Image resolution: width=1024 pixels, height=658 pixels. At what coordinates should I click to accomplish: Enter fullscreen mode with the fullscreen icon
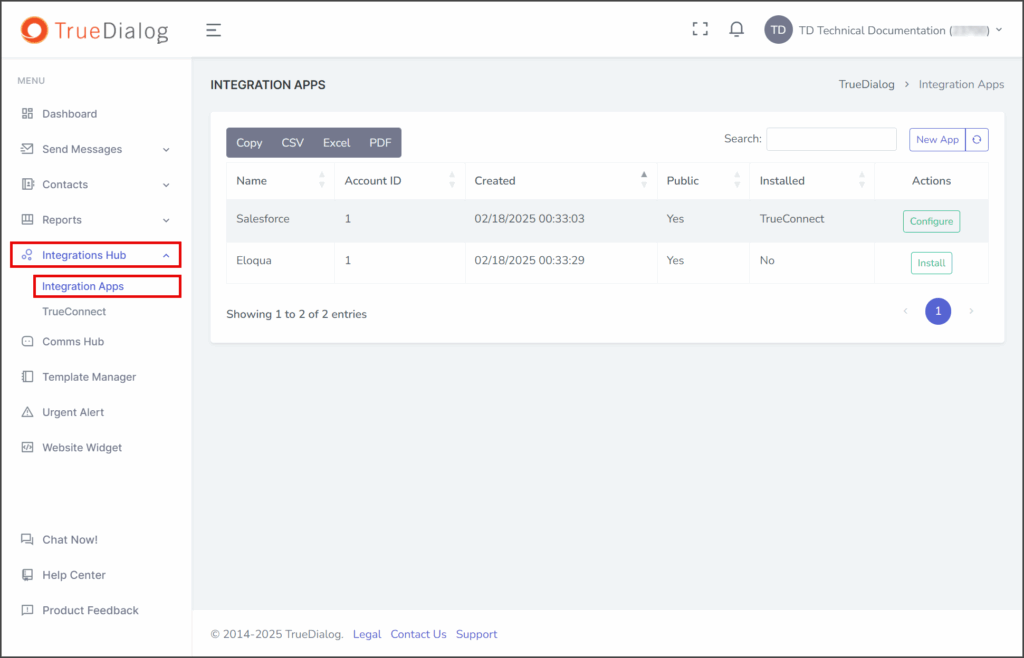tap(700, 29)
